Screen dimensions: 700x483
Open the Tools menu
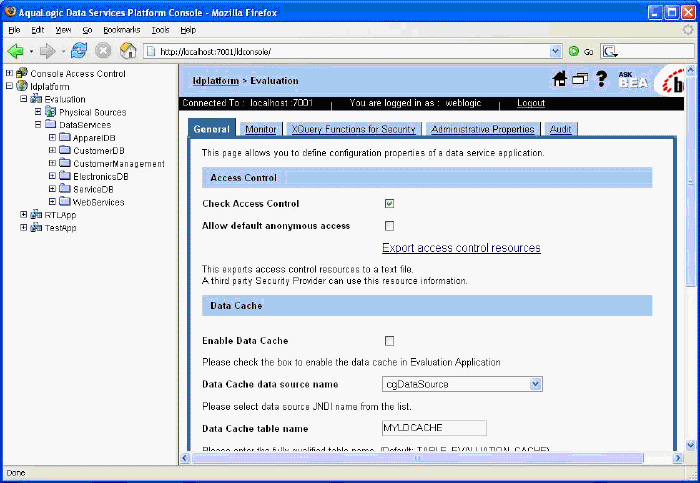pyautogui.click(x=160, y=30)
